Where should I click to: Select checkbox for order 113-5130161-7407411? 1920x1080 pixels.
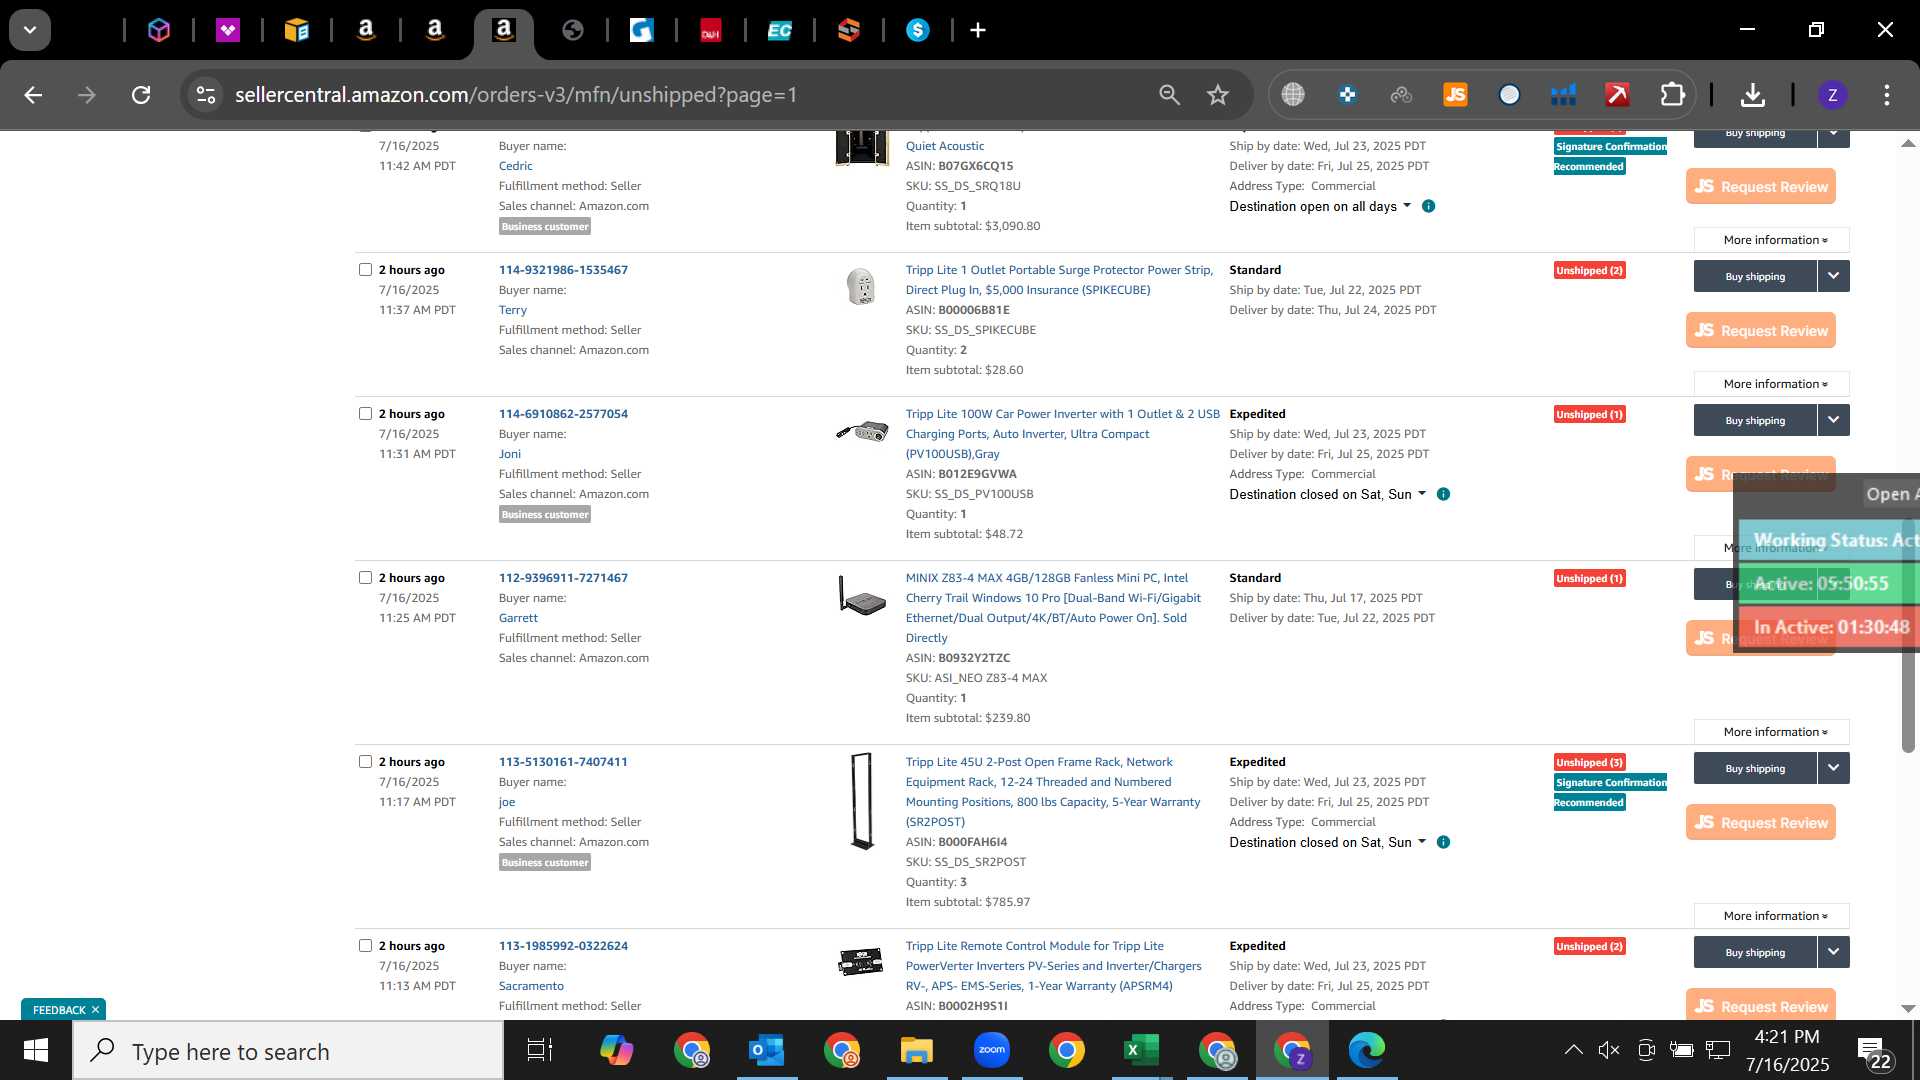point(365,761)
